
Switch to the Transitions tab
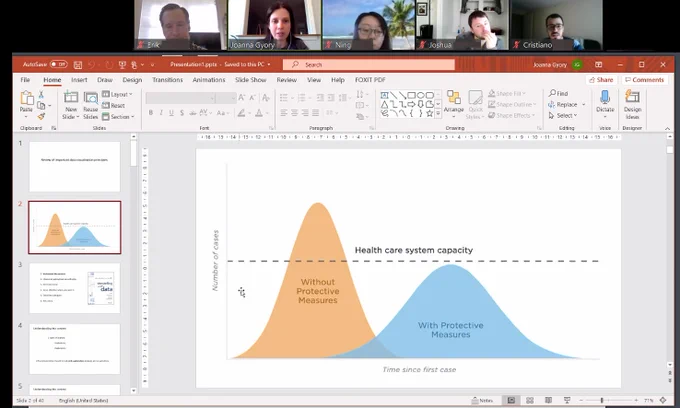tap(167, 80)
